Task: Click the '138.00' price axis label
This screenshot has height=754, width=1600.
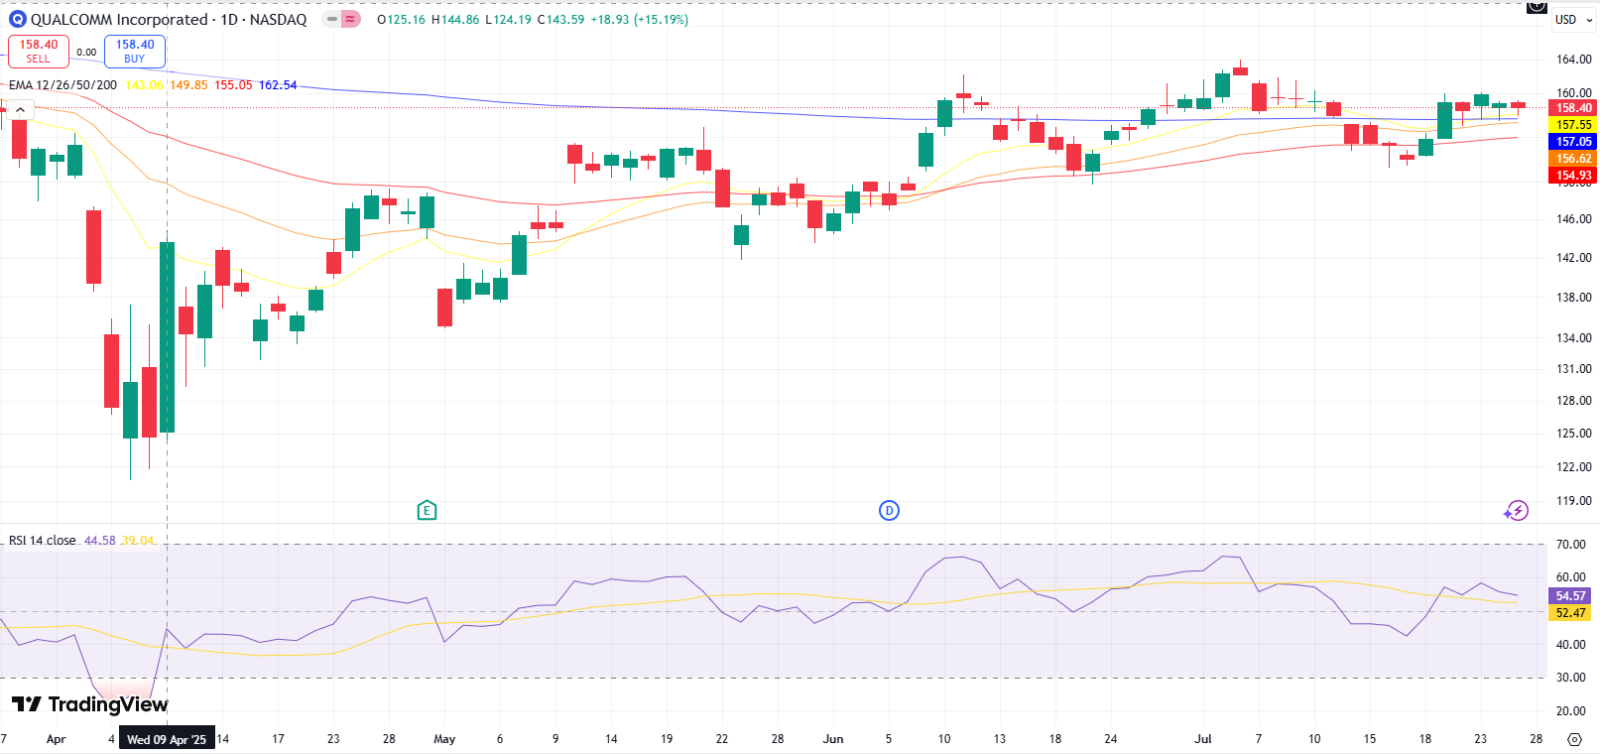Action: pos(1574,298)
